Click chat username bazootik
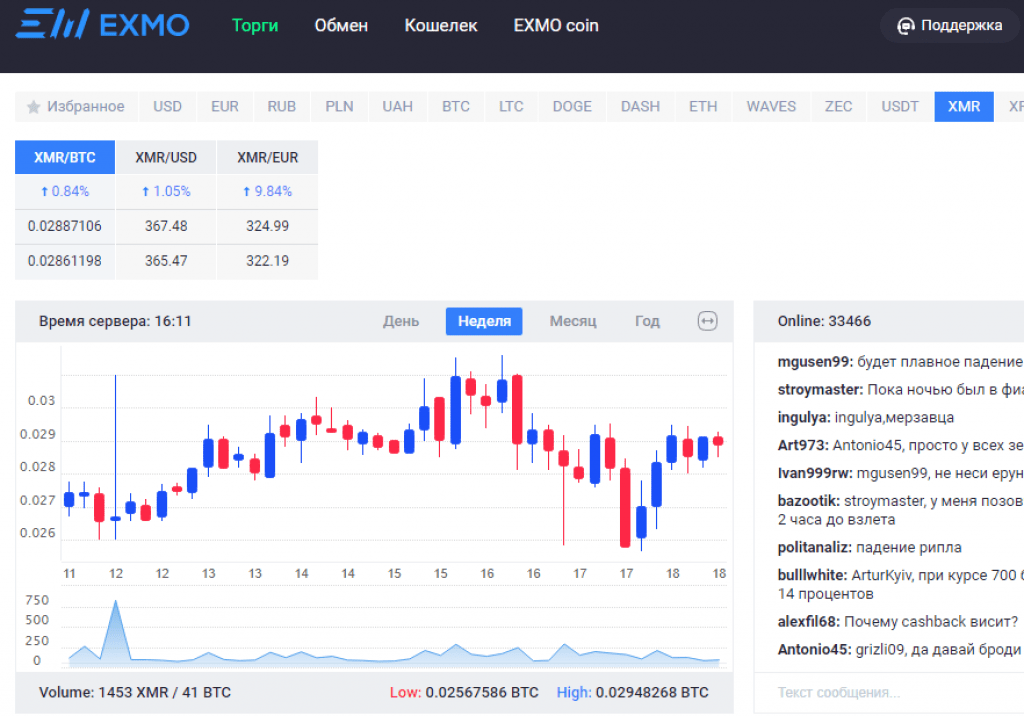Image resolution: width=1024 pixels, height=716 pixels. coord(808,501)
